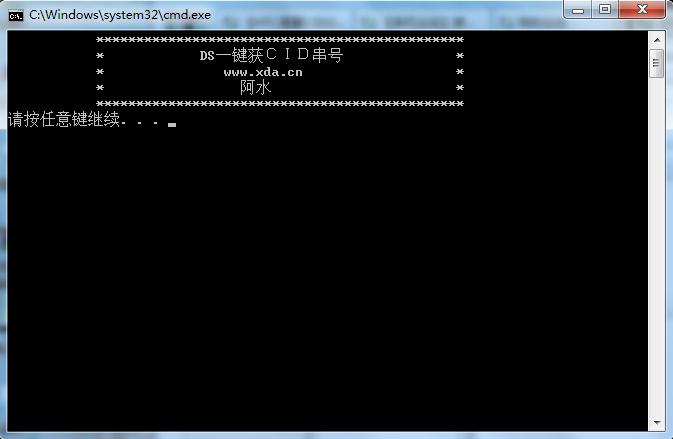Click the scrollbar up arrow

tap(657, 40)
